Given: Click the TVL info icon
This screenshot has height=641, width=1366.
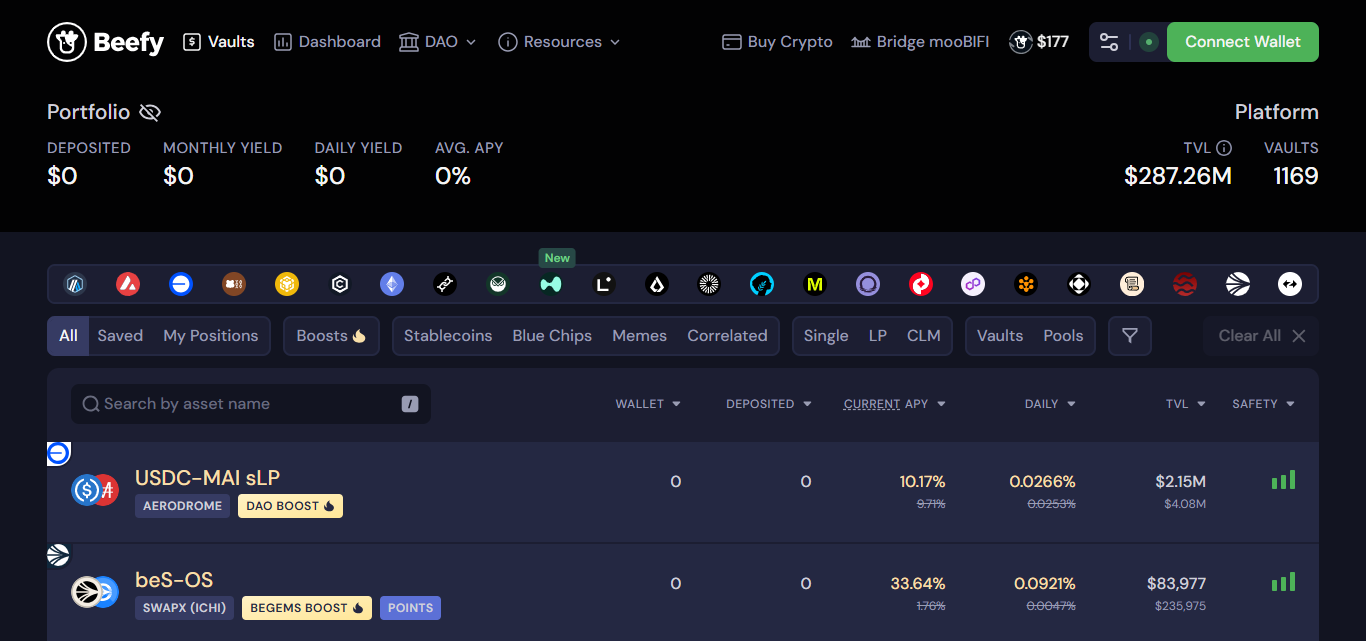Looking at the screenshot, I should tap(1224, 148).
